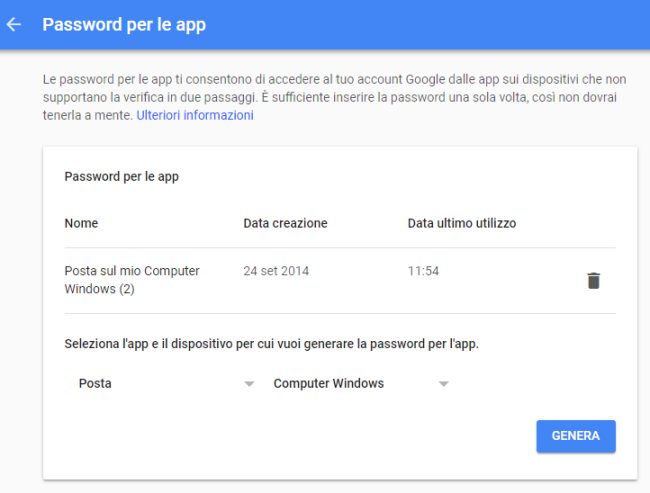Click the Data ultimo utilizzo column header
Image resolution: width=650 pixels, height=493 pixels.
click(462, 223)
